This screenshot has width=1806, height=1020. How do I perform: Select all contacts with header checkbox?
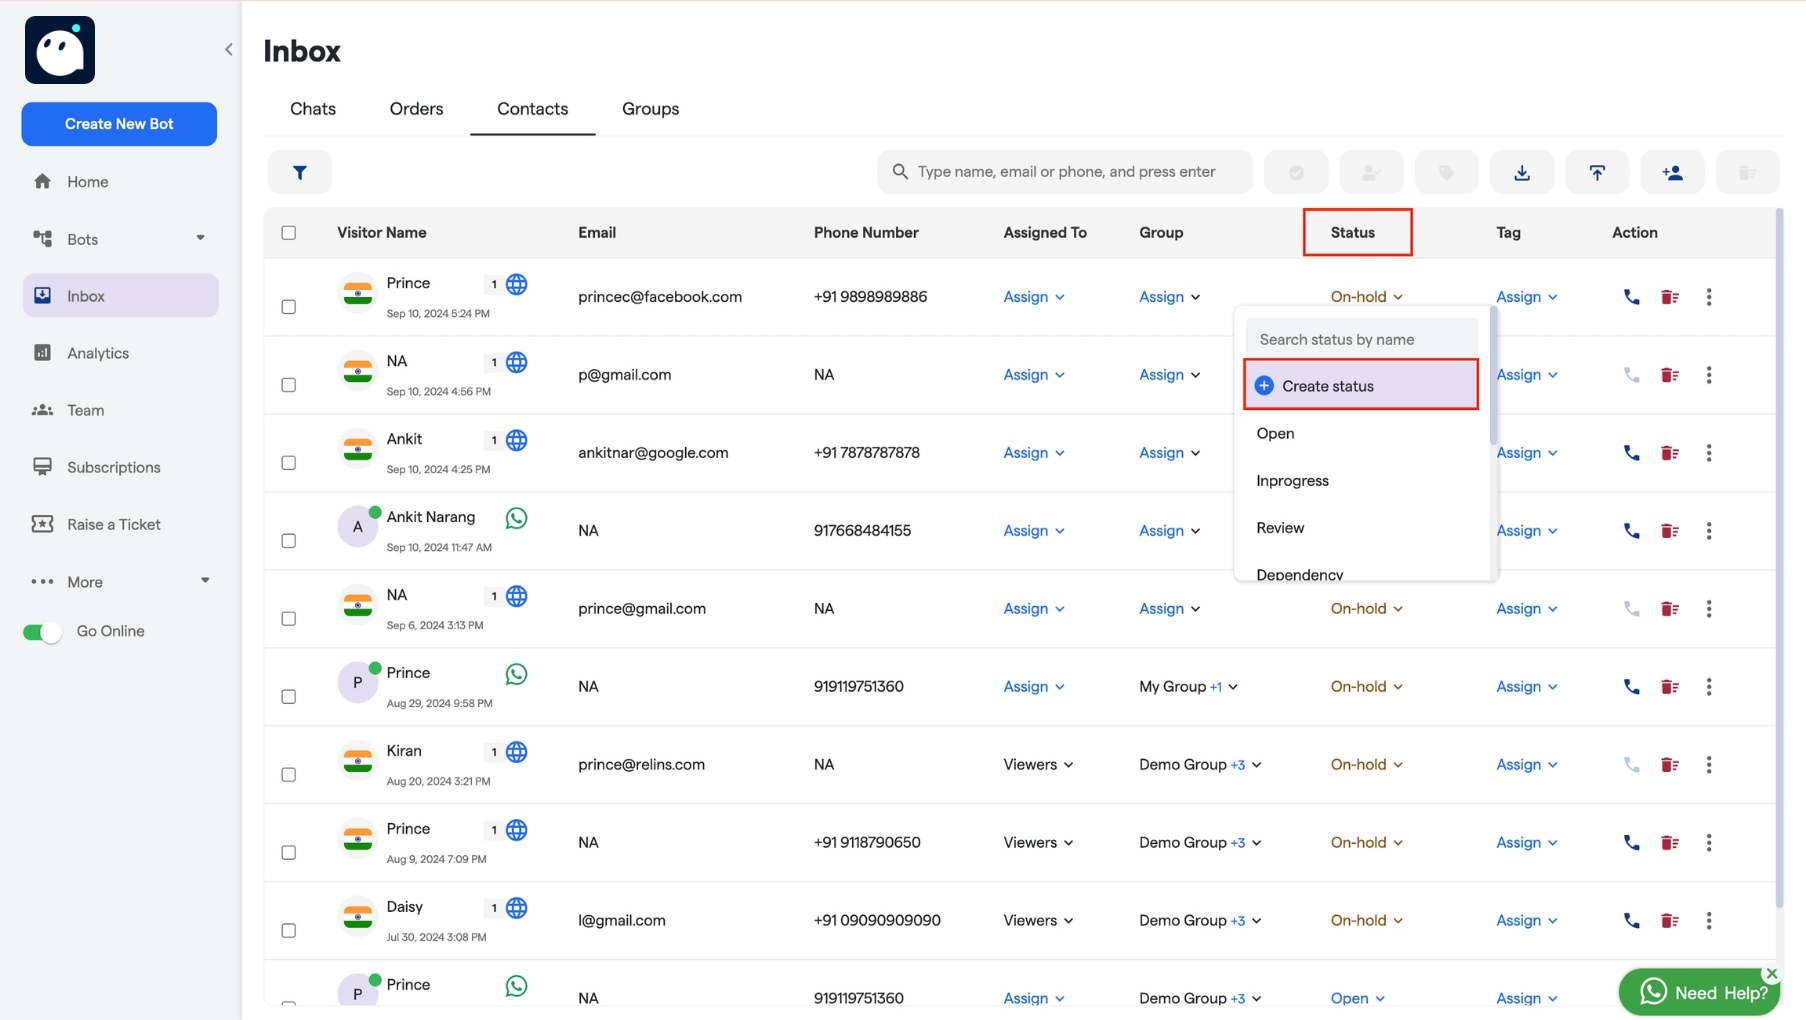(x=289, y=233)
